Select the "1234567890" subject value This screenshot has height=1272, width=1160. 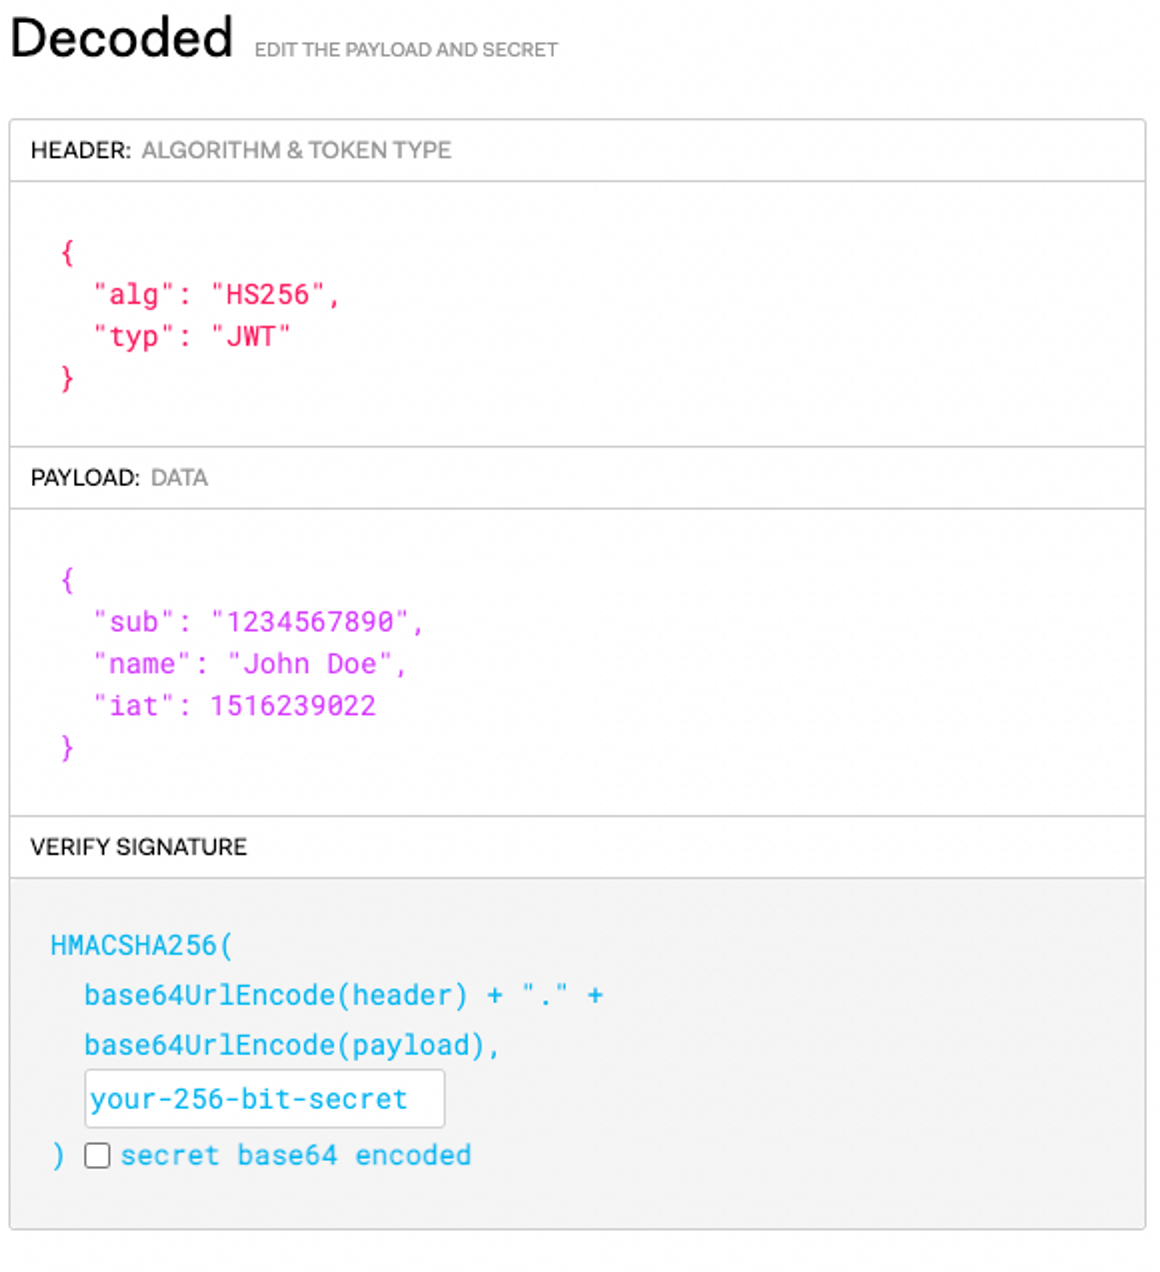click(310, 622)
